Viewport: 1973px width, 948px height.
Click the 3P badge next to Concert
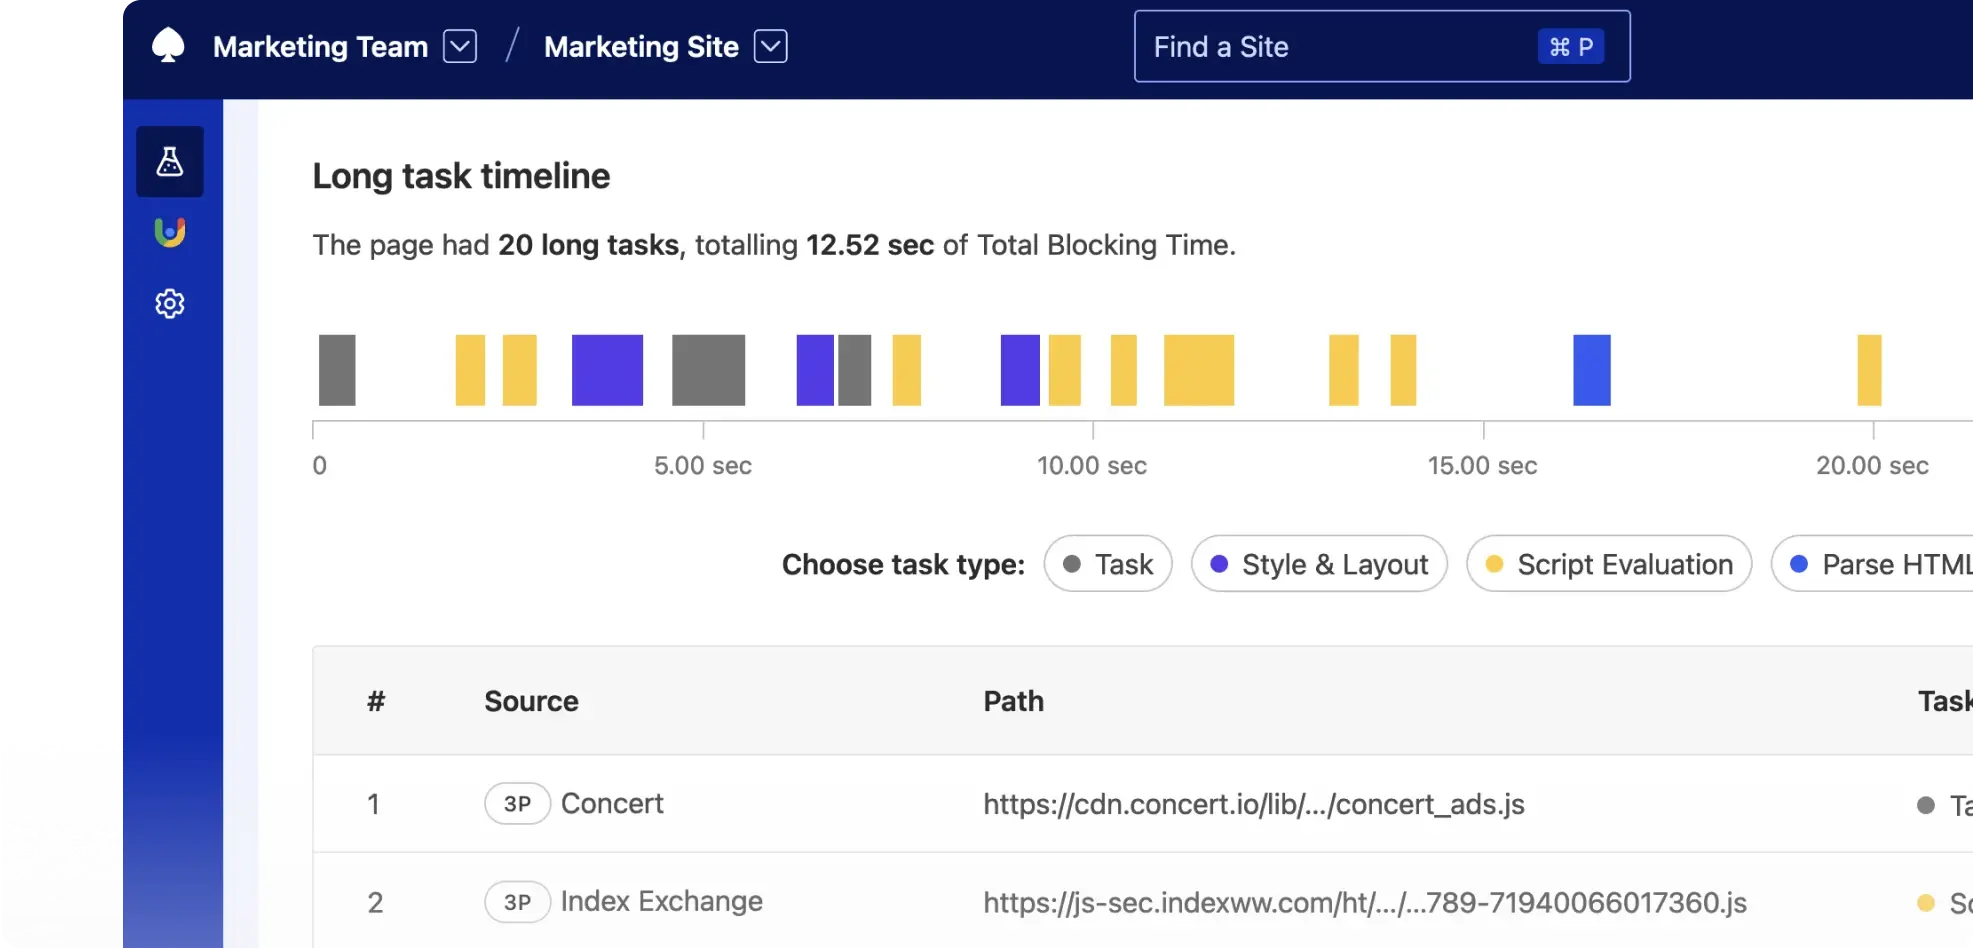click(x=517, y=803)
